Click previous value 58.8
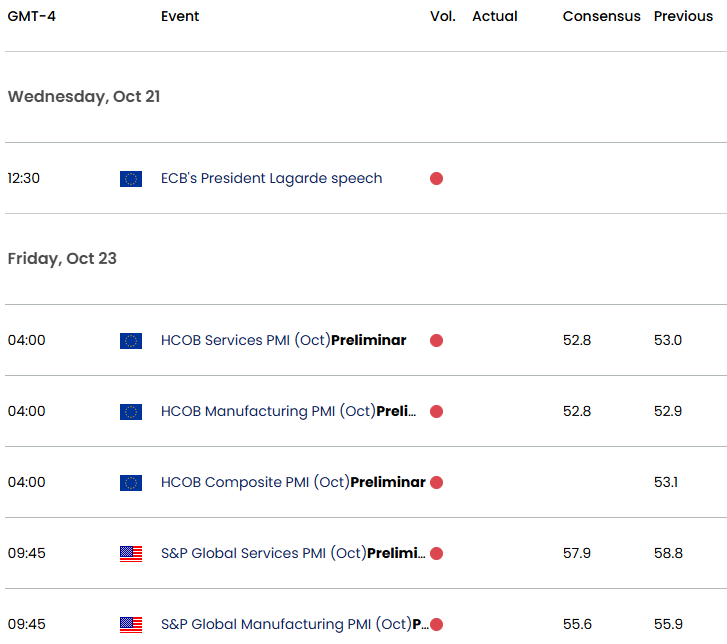727x644 pixels. pos(668,553)
